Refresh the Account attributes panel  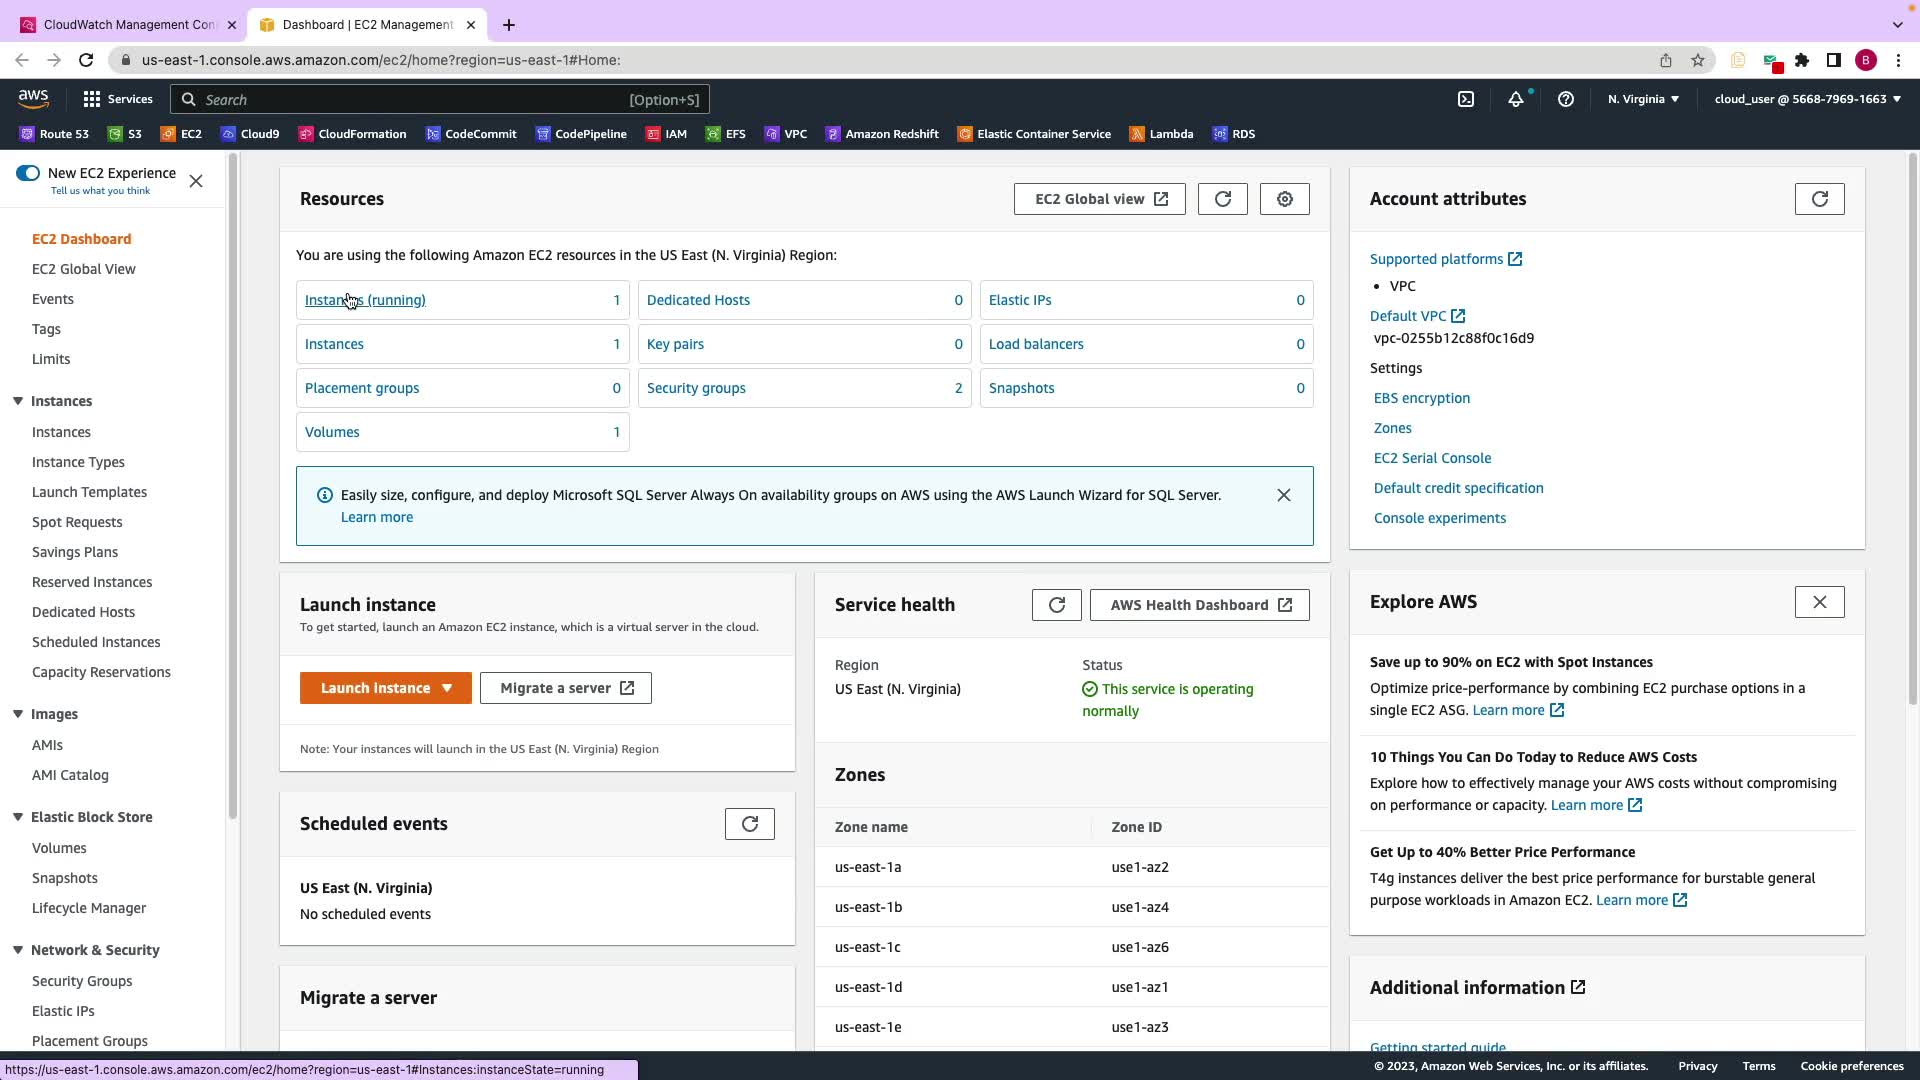(x=1819, y=199)
